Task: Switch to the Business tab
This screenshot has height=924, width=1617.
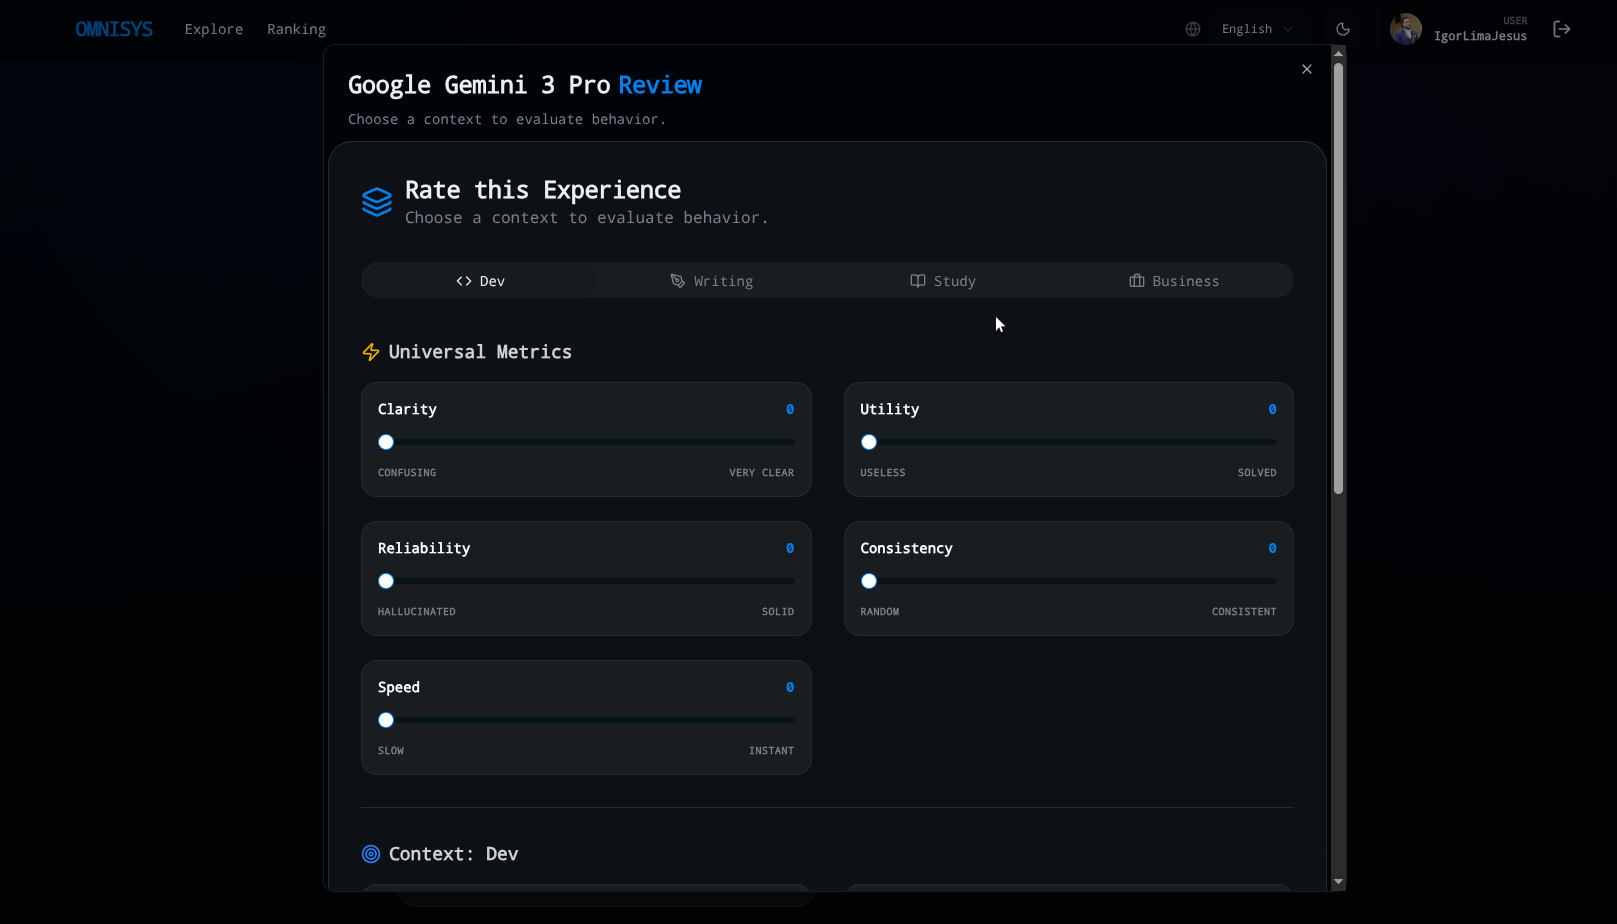Action: pyautogui.click(x=1174, y=280)
